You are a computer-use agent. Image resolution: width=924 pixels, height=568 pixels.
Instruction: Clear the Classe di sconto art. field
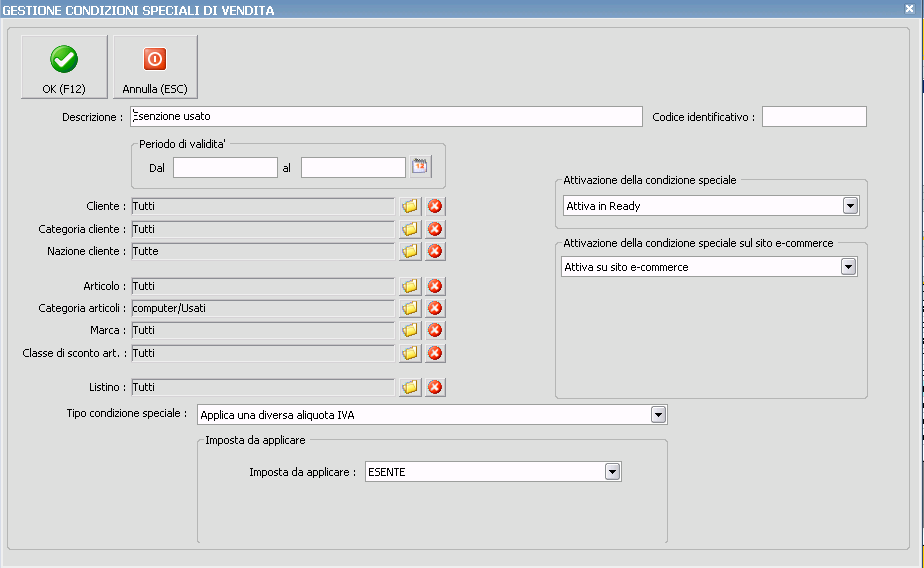coord(435,353)
